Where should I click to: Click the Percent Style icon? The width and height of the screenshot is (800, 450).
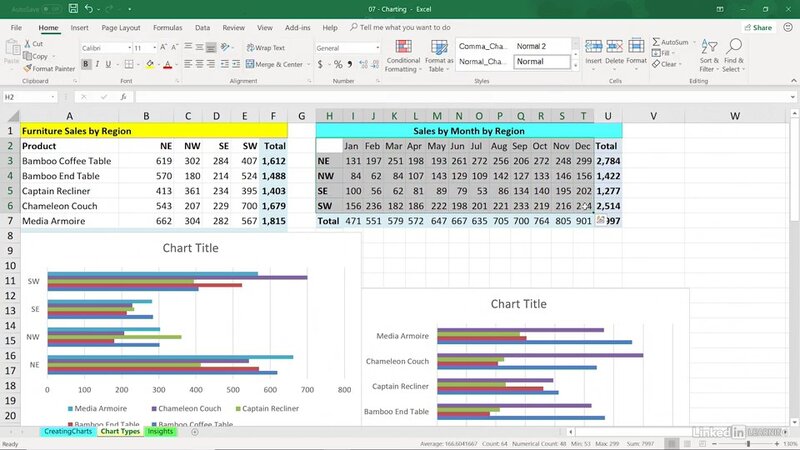[x=337, y=64]
